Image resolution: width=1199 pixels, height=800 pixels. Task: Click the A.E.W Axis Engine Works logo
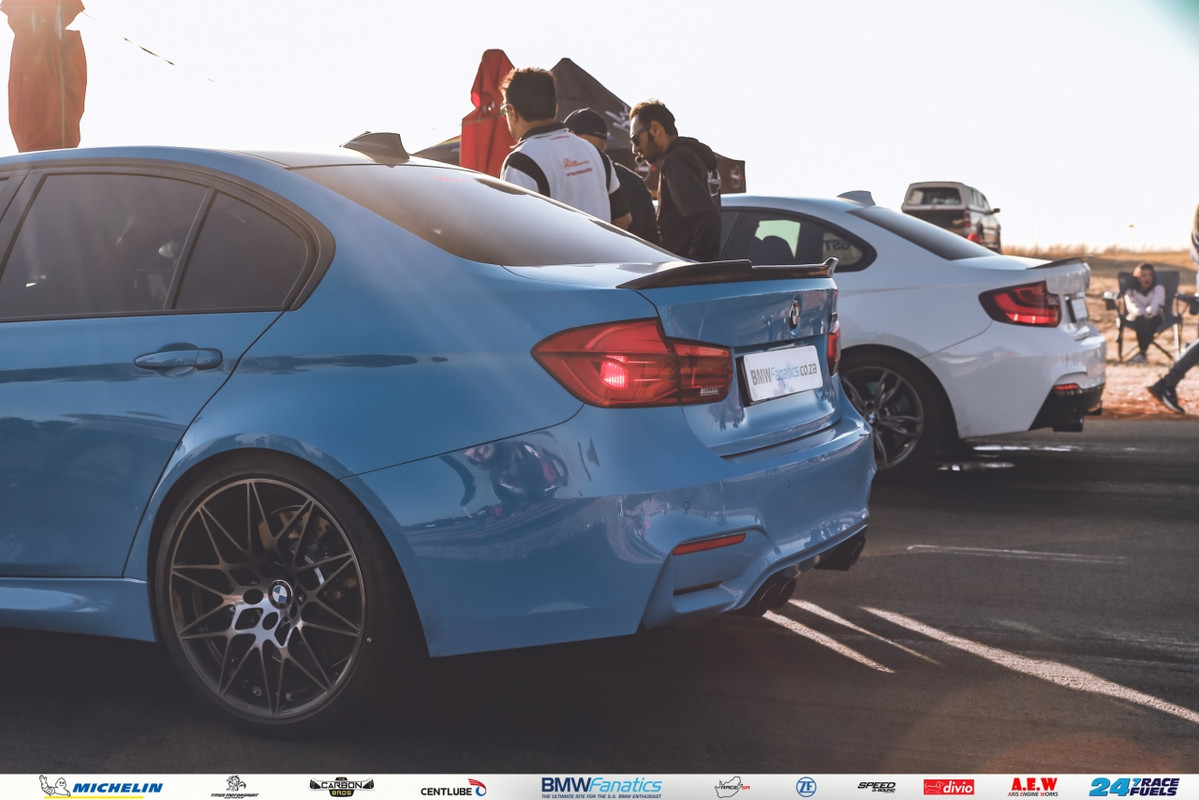point(1033,787)
